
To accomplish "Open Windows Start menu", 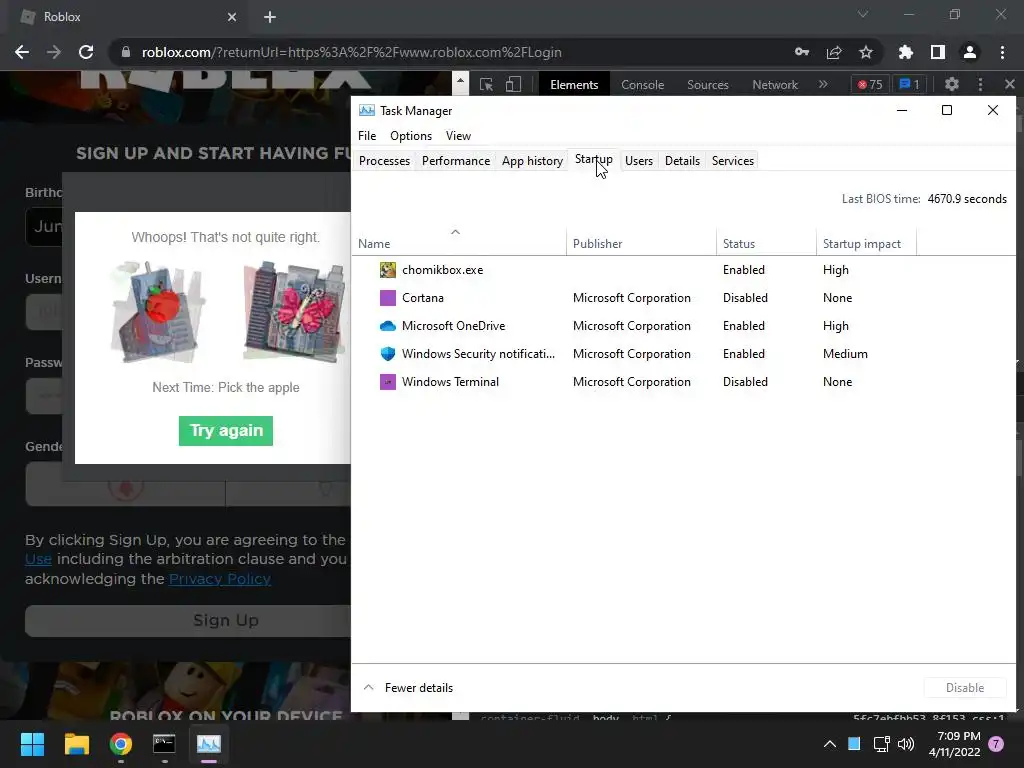I will pos(32,744).
